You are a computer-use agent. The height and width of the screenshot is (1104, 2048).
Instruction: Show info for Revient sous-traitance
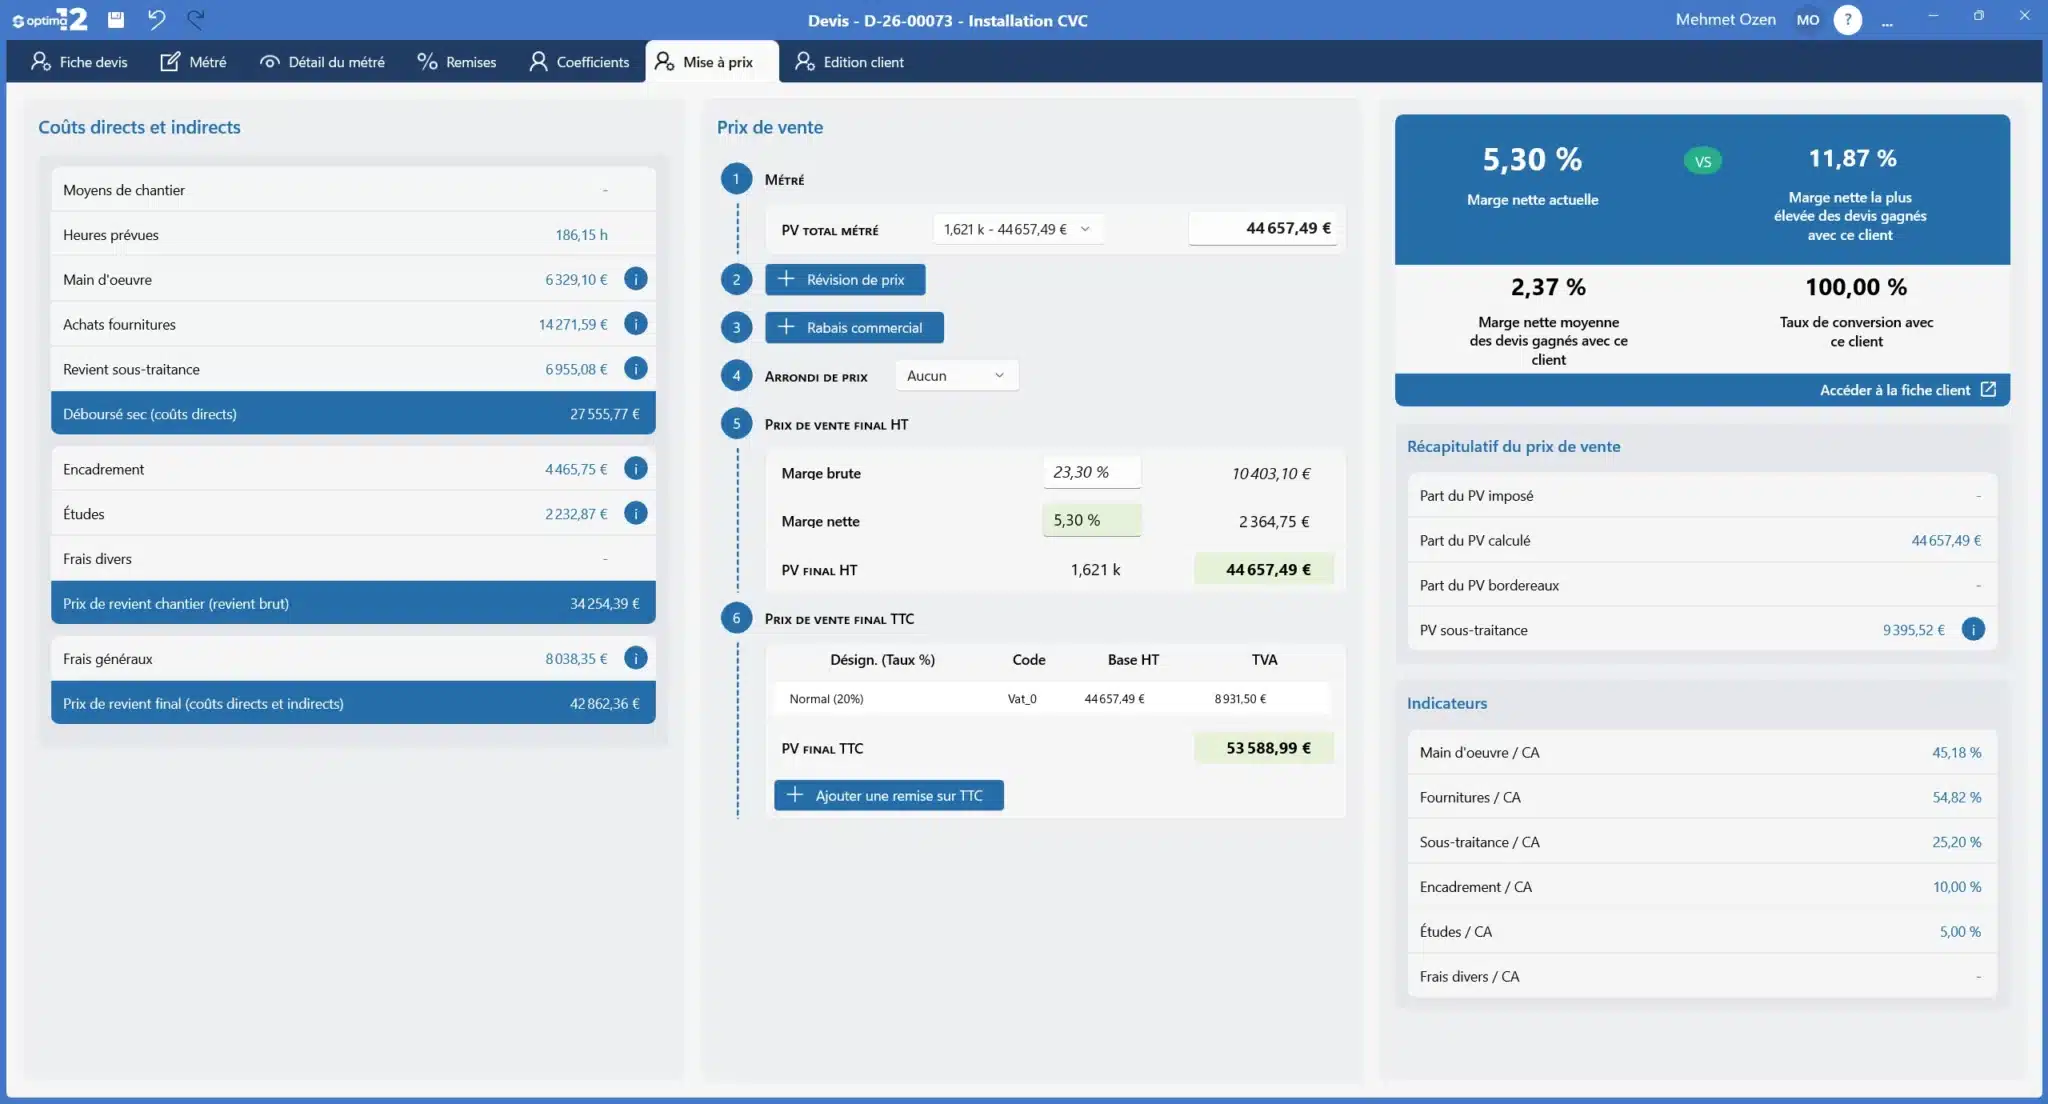point(635,369)
